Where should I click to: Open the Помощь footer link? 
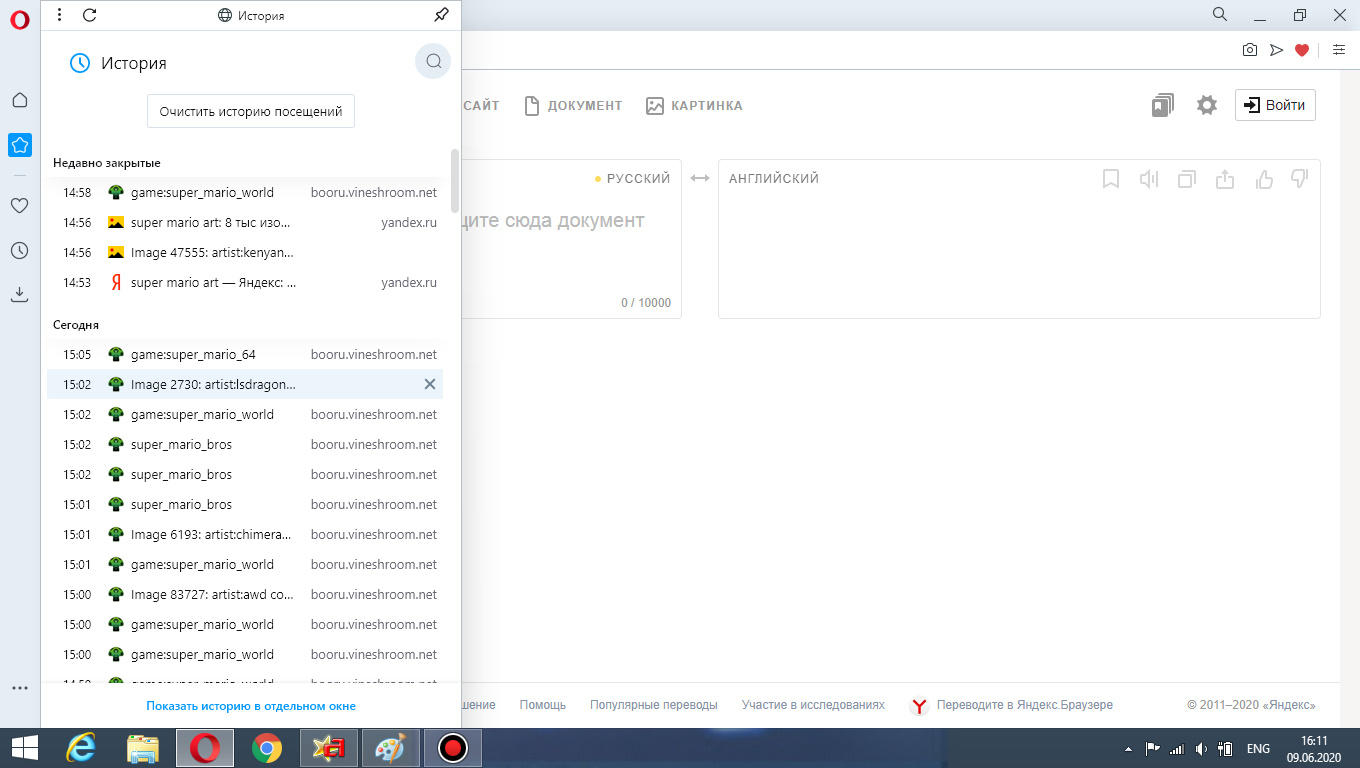tap(543, 705)
